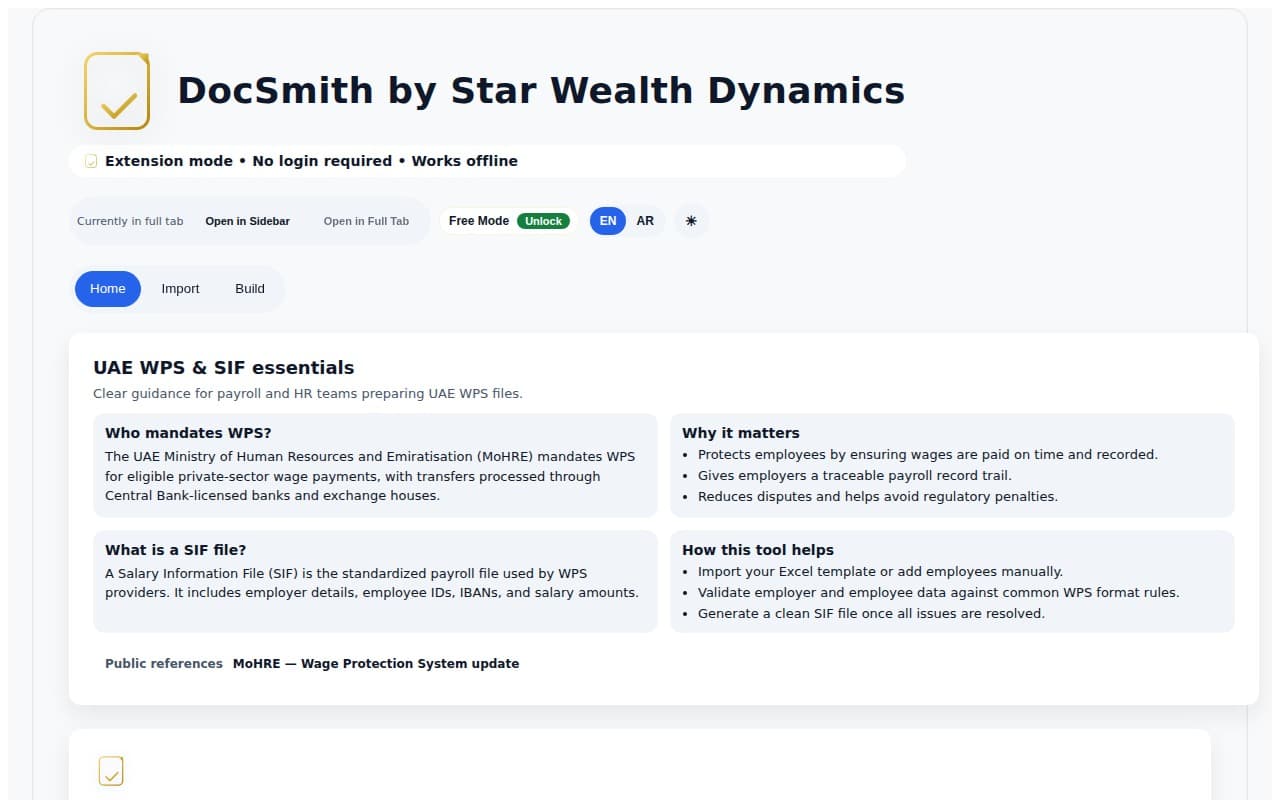Click the Who mandates WPS panel
The width and height of the screenshot is (1280, 800).
pos(376,465)
